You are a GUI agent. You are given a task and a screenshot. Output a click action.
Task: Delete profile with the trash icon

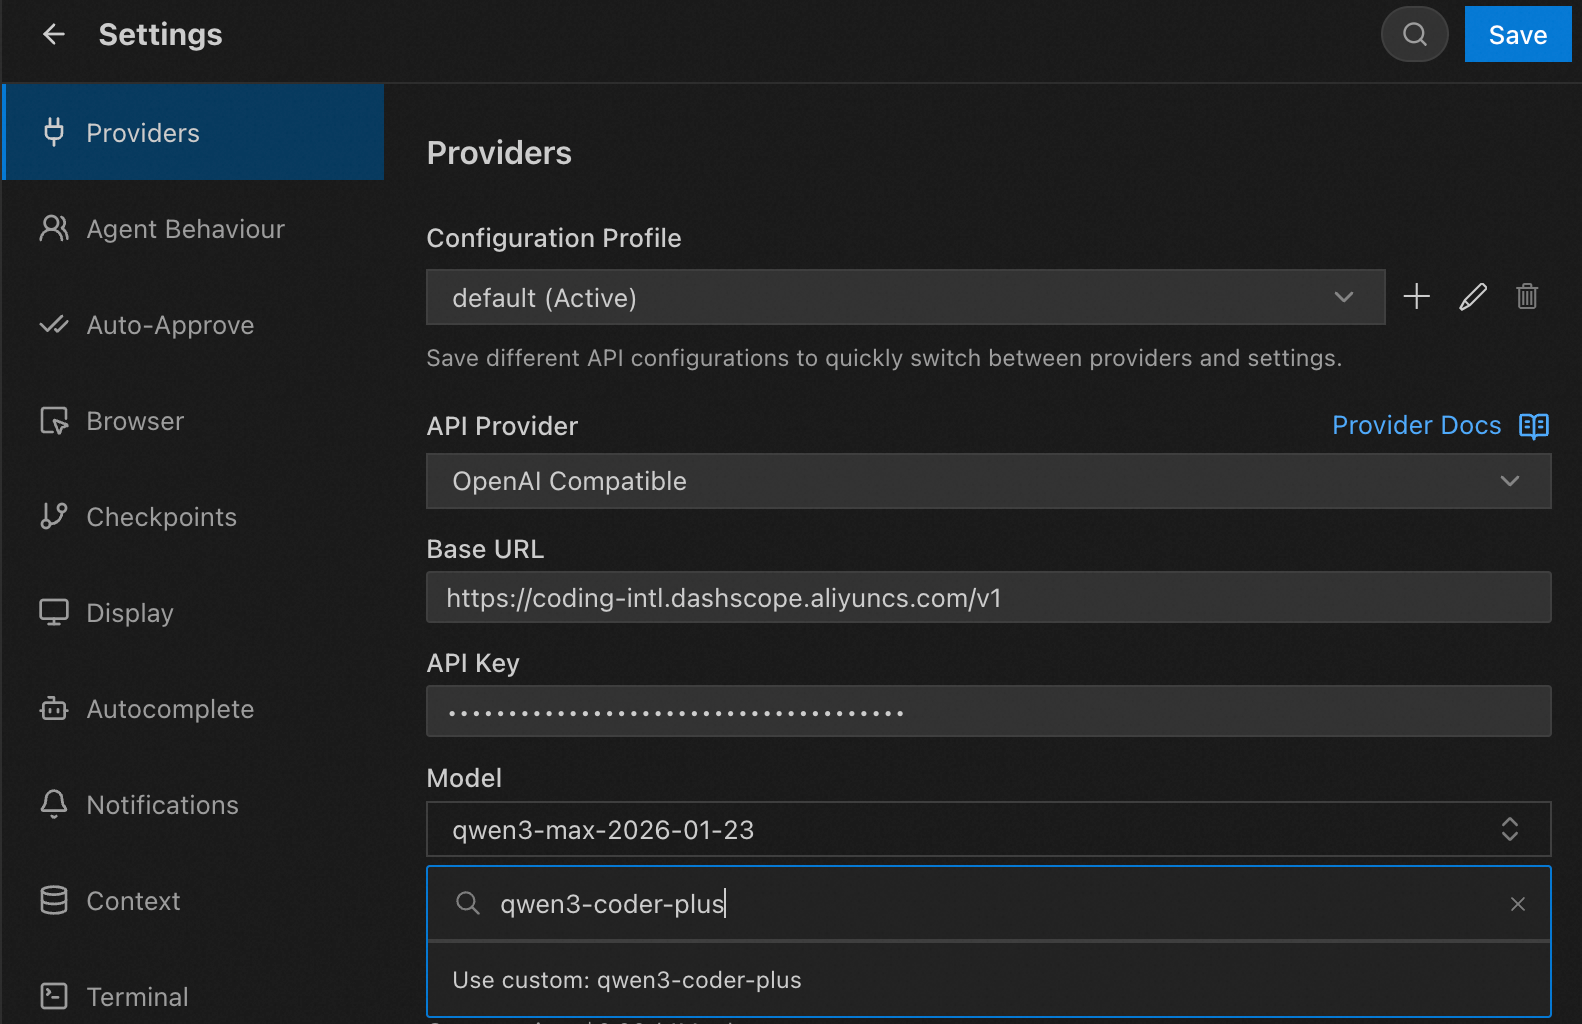tap(1526, 297)
